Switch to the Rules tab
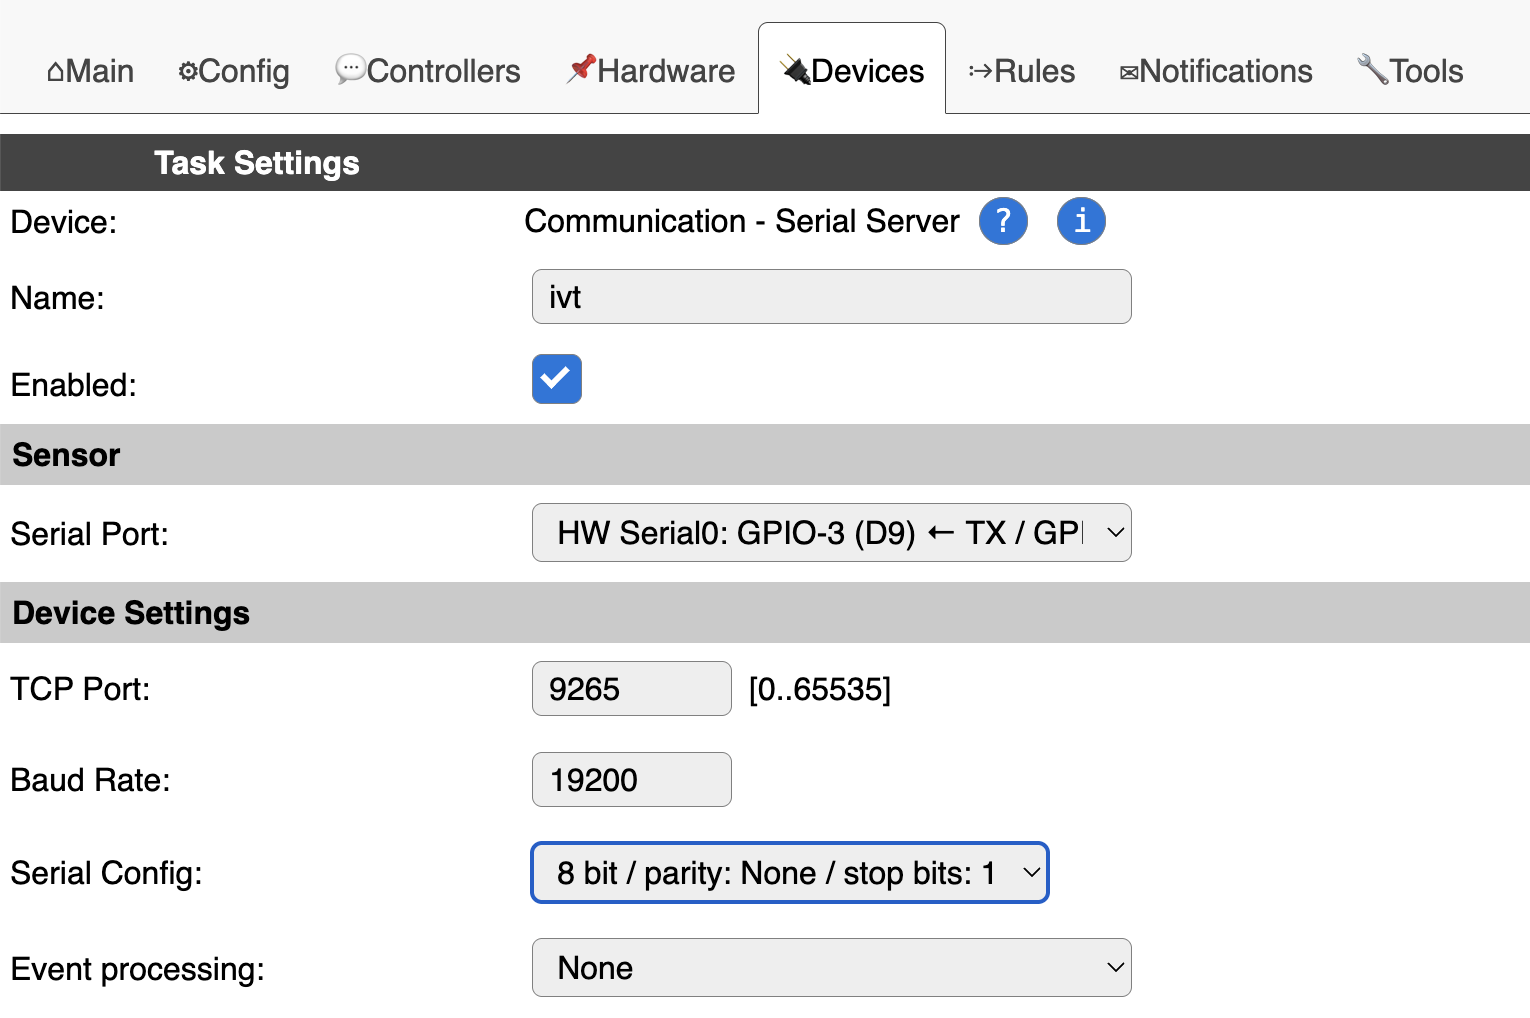 click(x=1022, y=71)
